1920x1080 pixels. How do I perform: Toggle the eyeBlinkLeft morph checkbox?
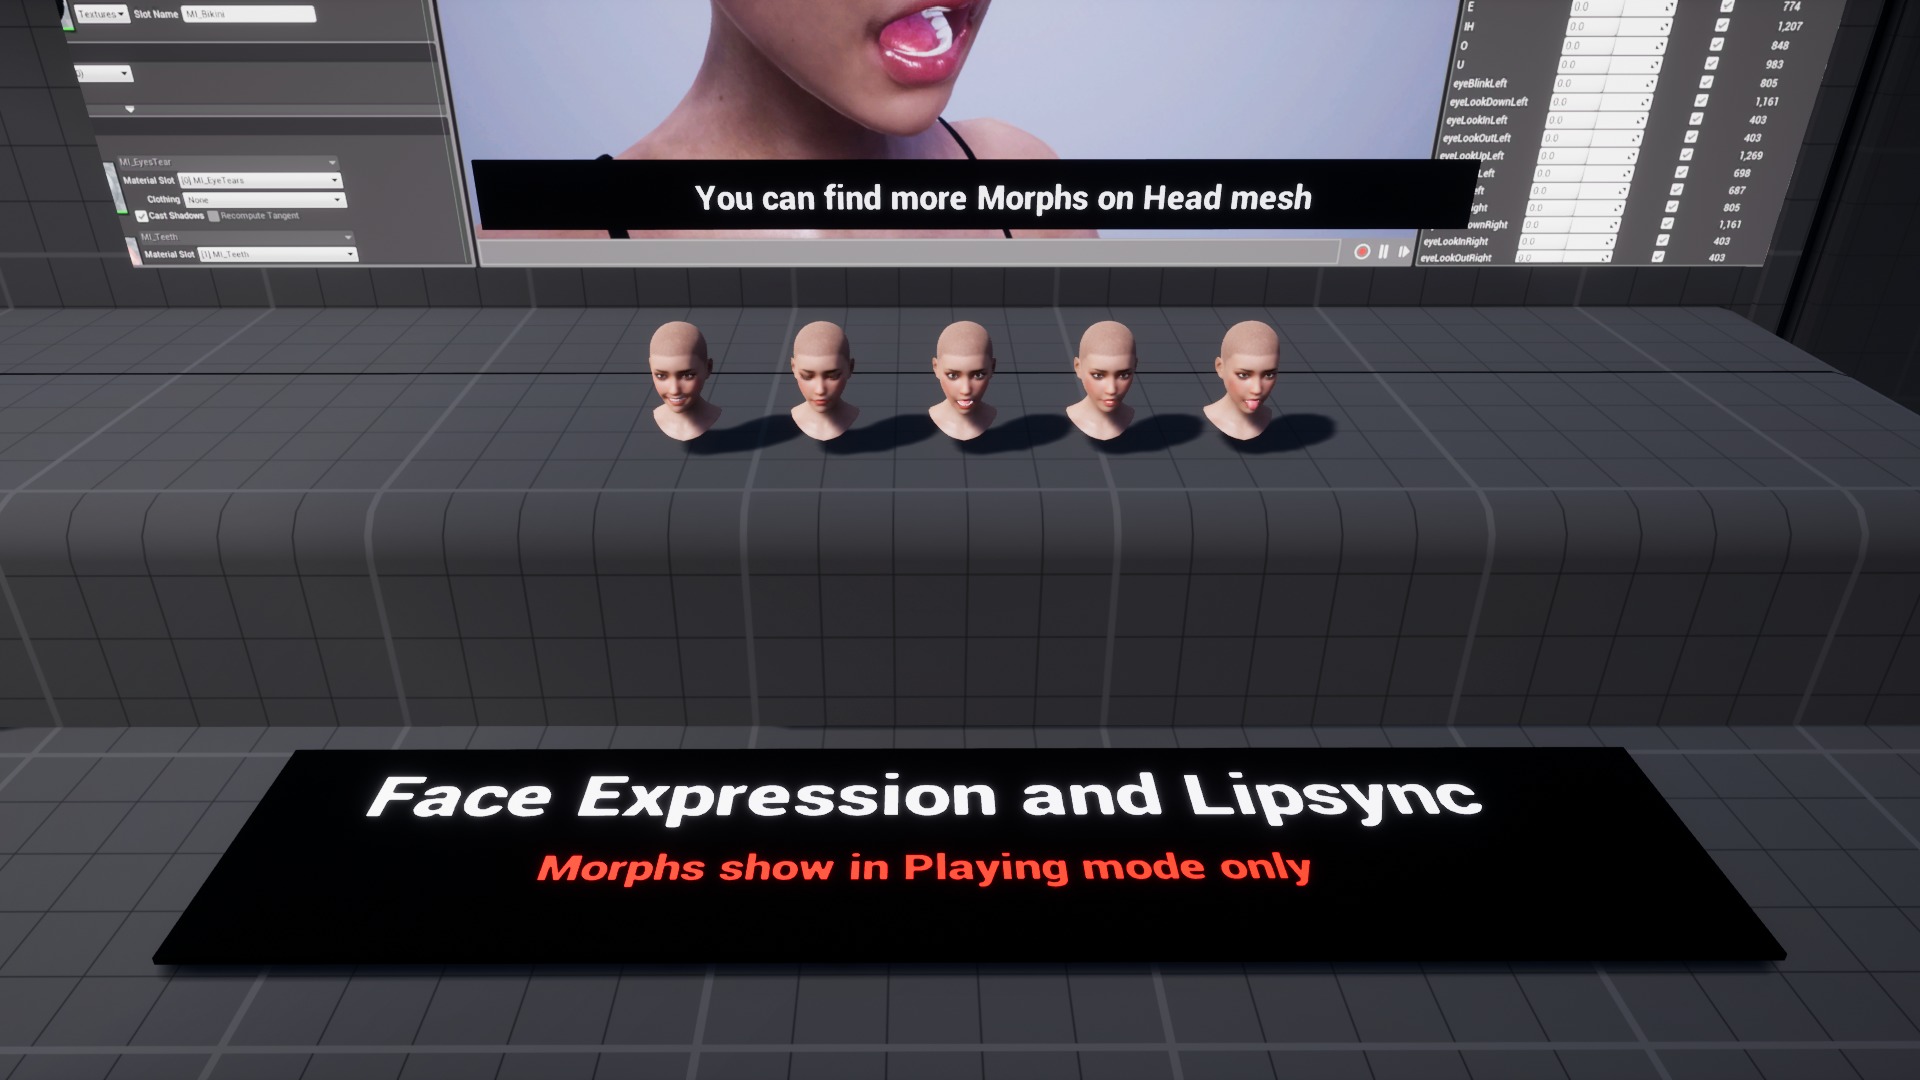[1707, 83]
